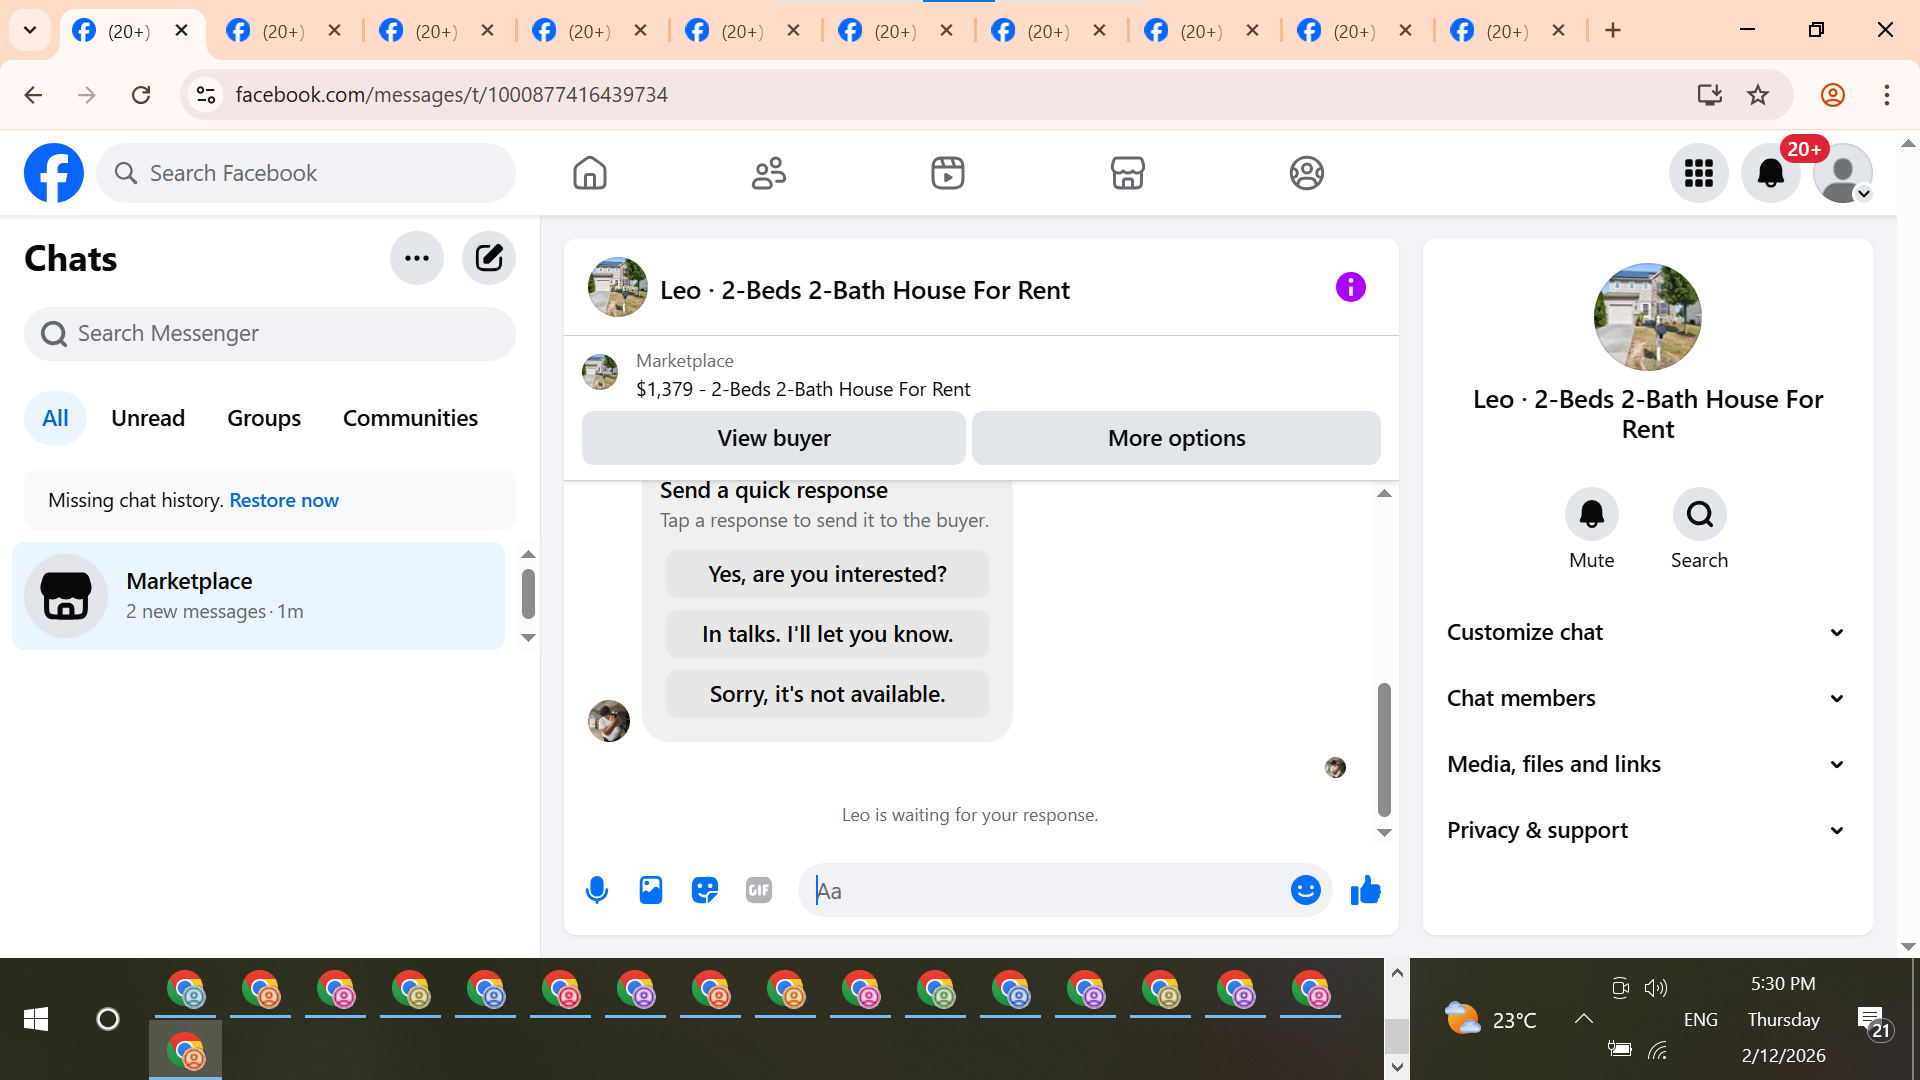Open the Friends icon in top navigation

(769, 173)
